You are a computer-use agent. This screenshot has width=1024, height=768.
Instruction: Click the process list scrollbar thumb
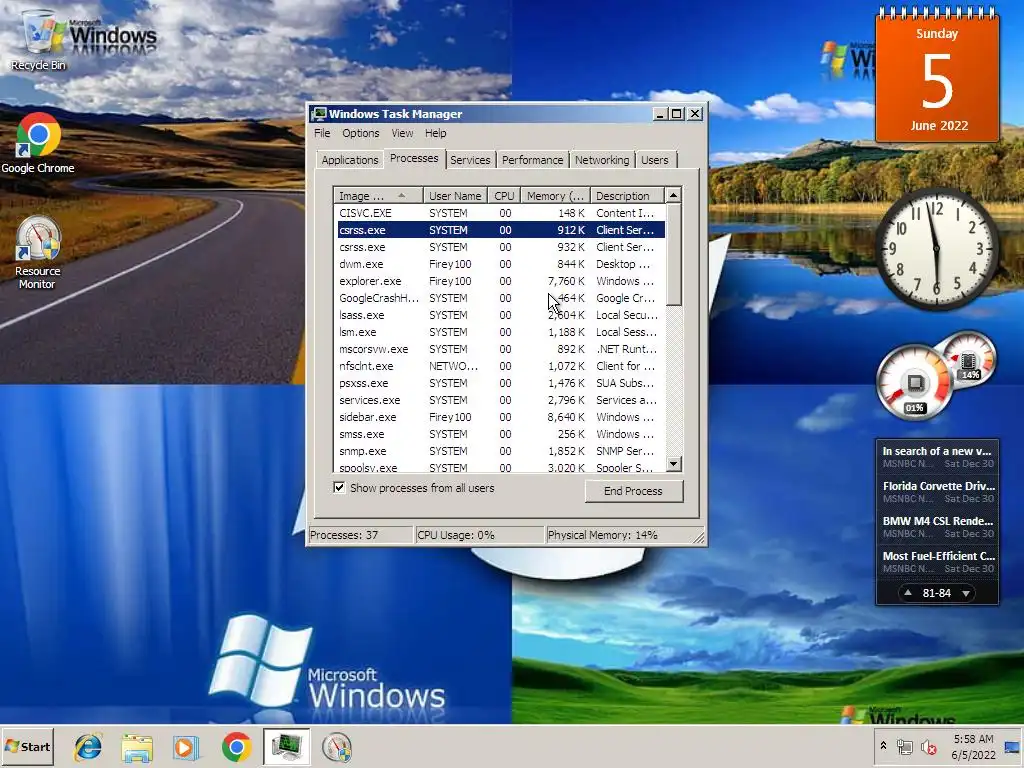(673, 255)
